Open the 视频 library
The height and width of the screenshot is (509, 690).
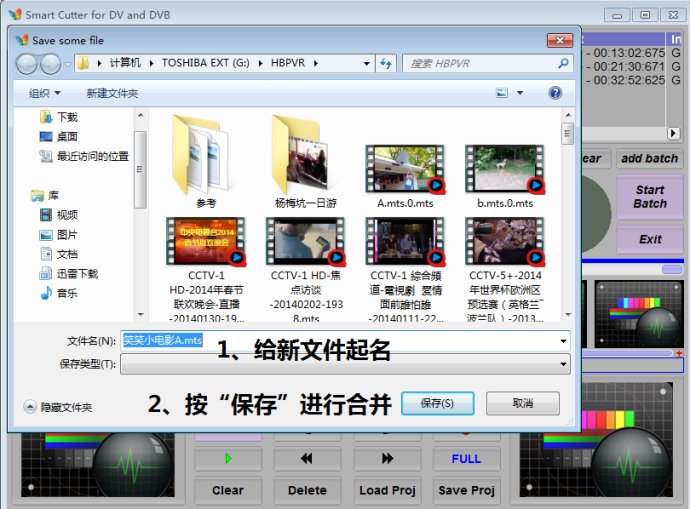(x=59, y=215)
